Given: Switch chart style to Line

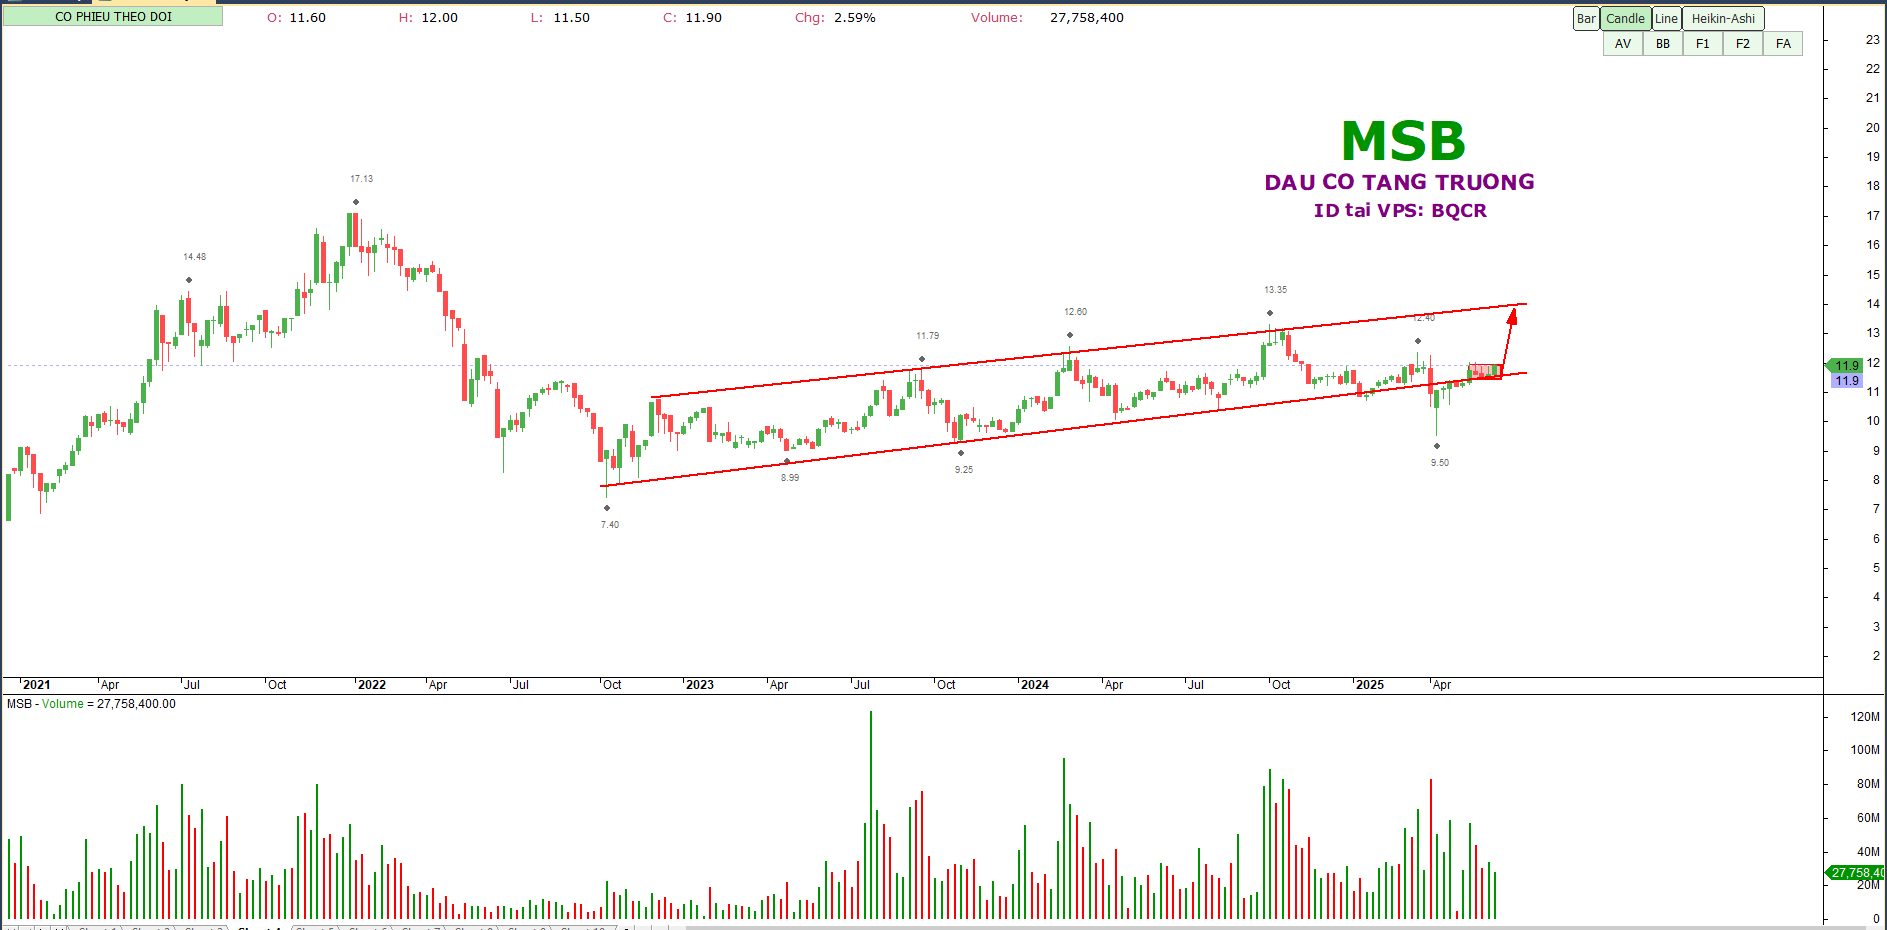Looking at the screenshot, I should click(1666, 19).
